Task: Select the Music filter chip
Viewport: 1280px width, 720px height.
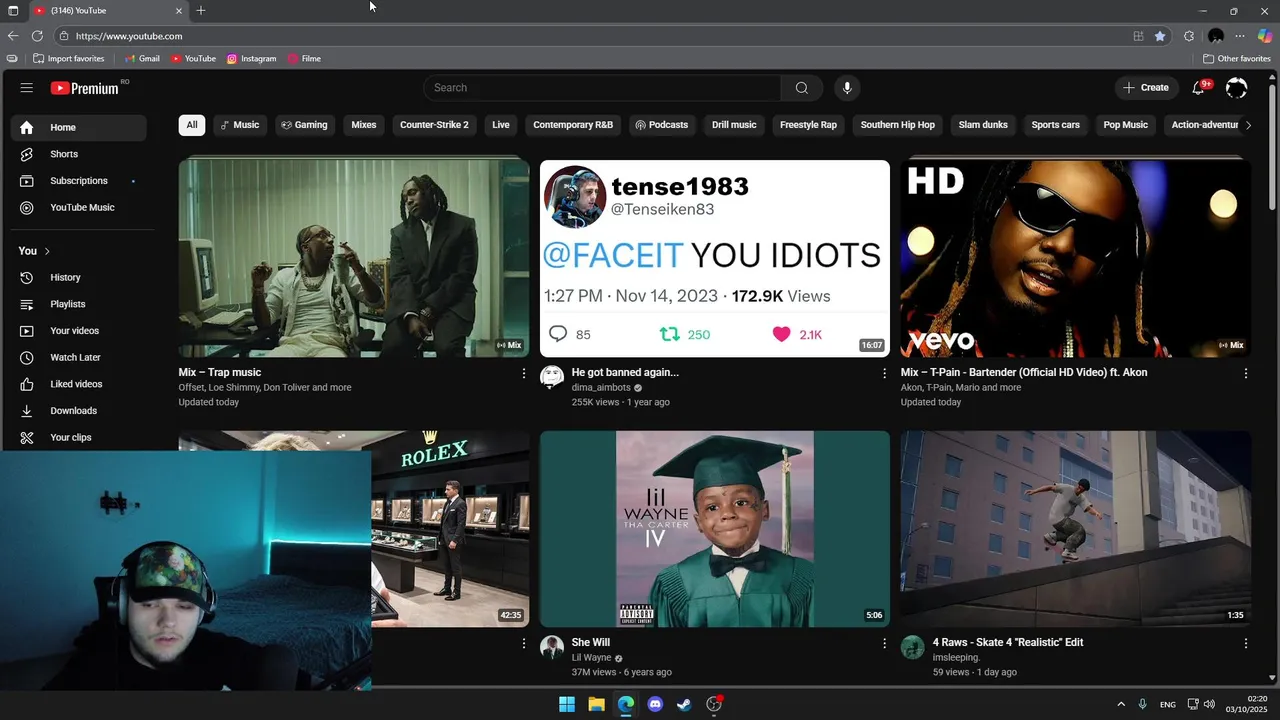Action: tap(240, 125)
